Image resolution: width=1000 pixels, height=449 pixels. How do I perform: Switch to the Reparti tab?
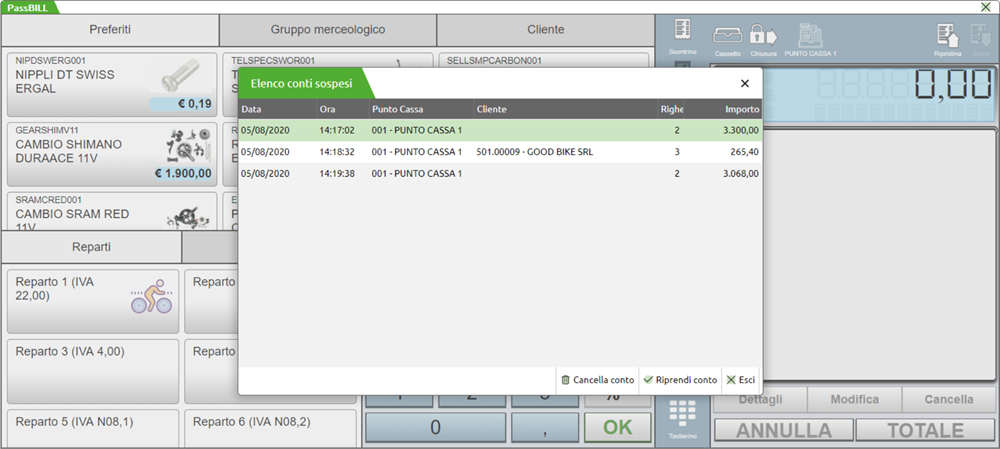(91, 247)
